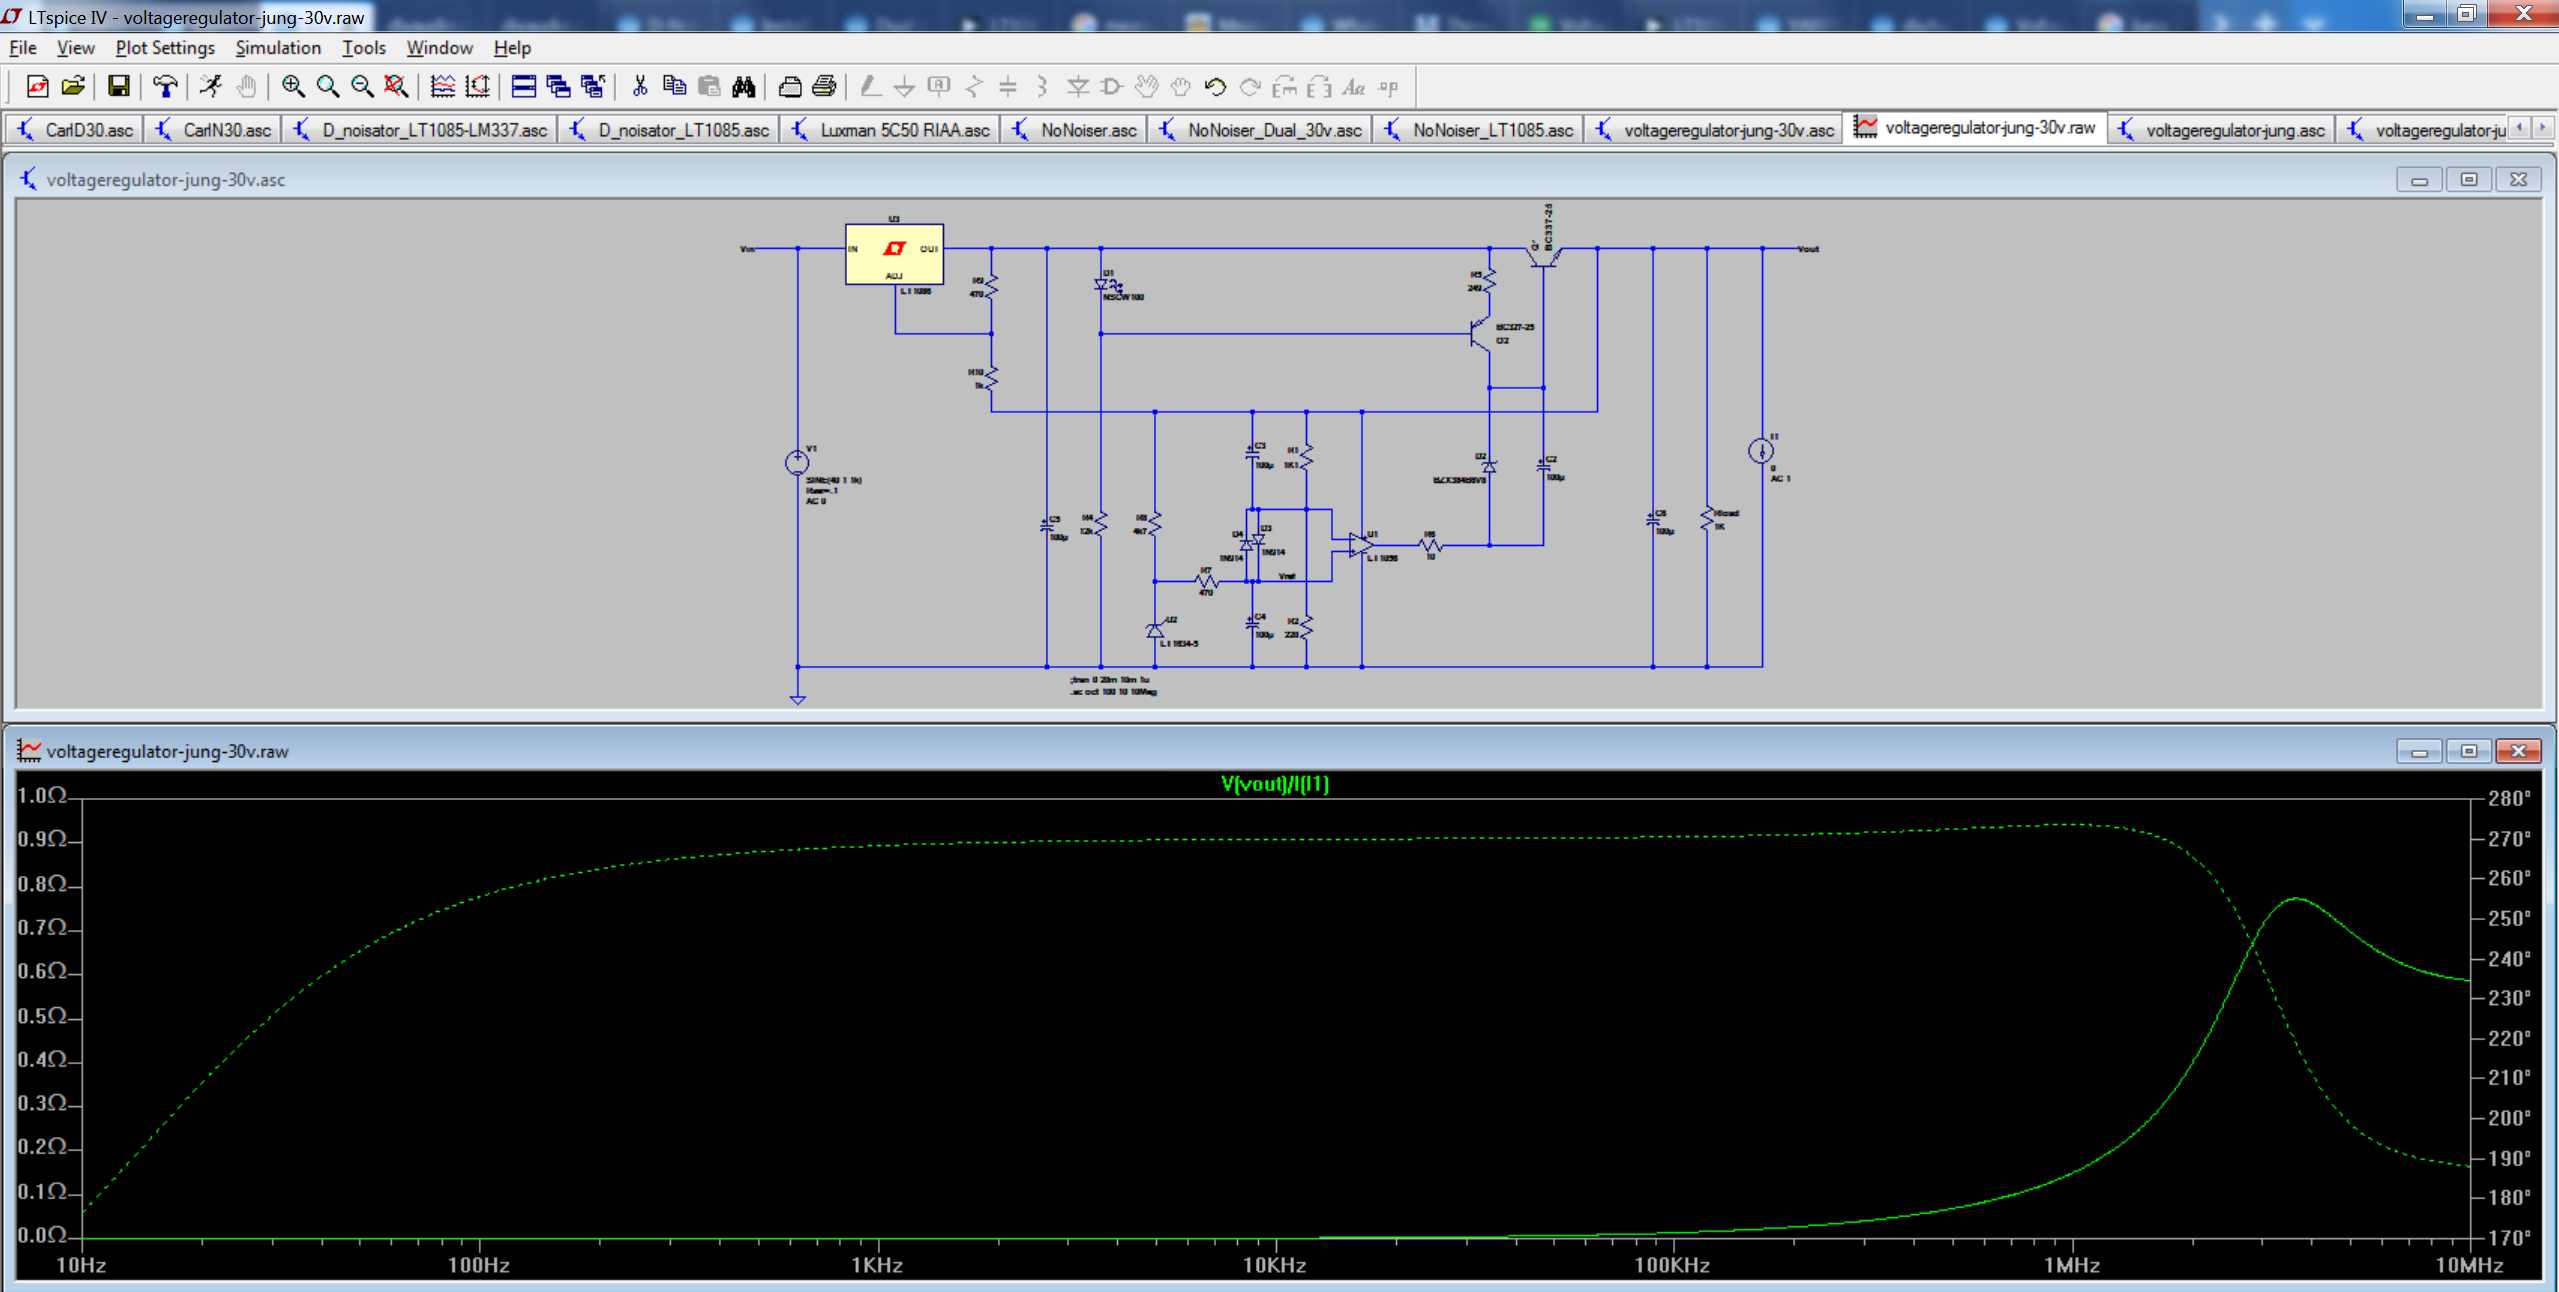Click the Pan magnifier icon
Screen dimensions: 2559x1292
click(327, 87)
